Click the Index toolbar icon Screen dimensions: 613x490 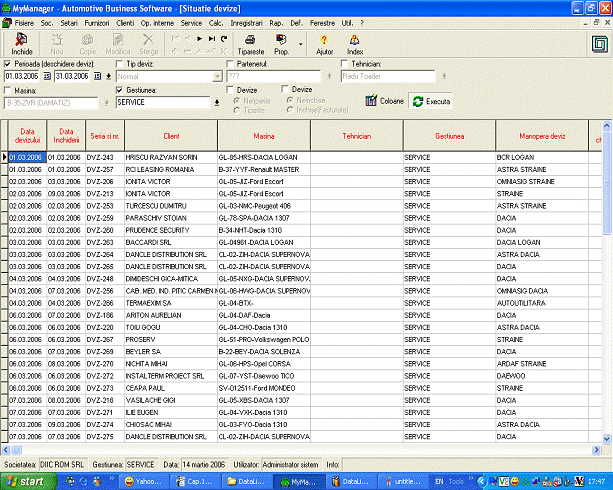pos(355,42)
